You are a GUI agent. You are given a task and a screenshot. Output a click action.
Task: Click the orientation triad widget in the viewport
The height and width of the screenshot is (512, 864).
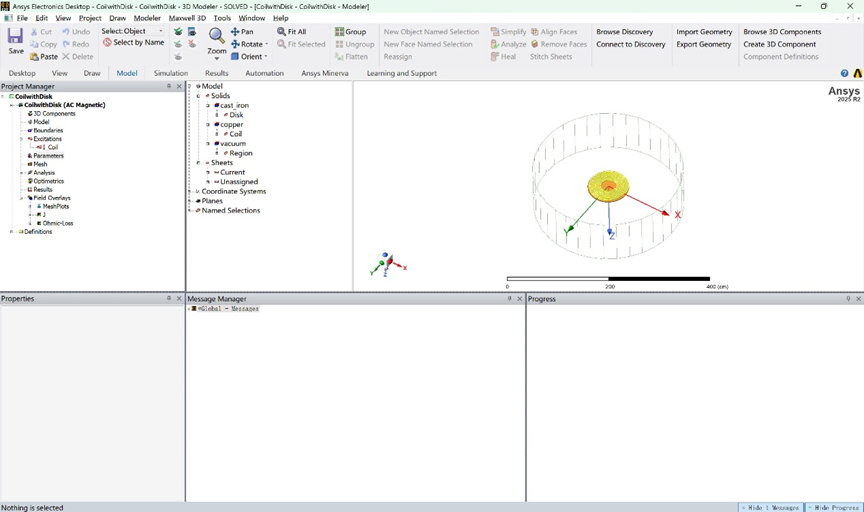[387, 264]
